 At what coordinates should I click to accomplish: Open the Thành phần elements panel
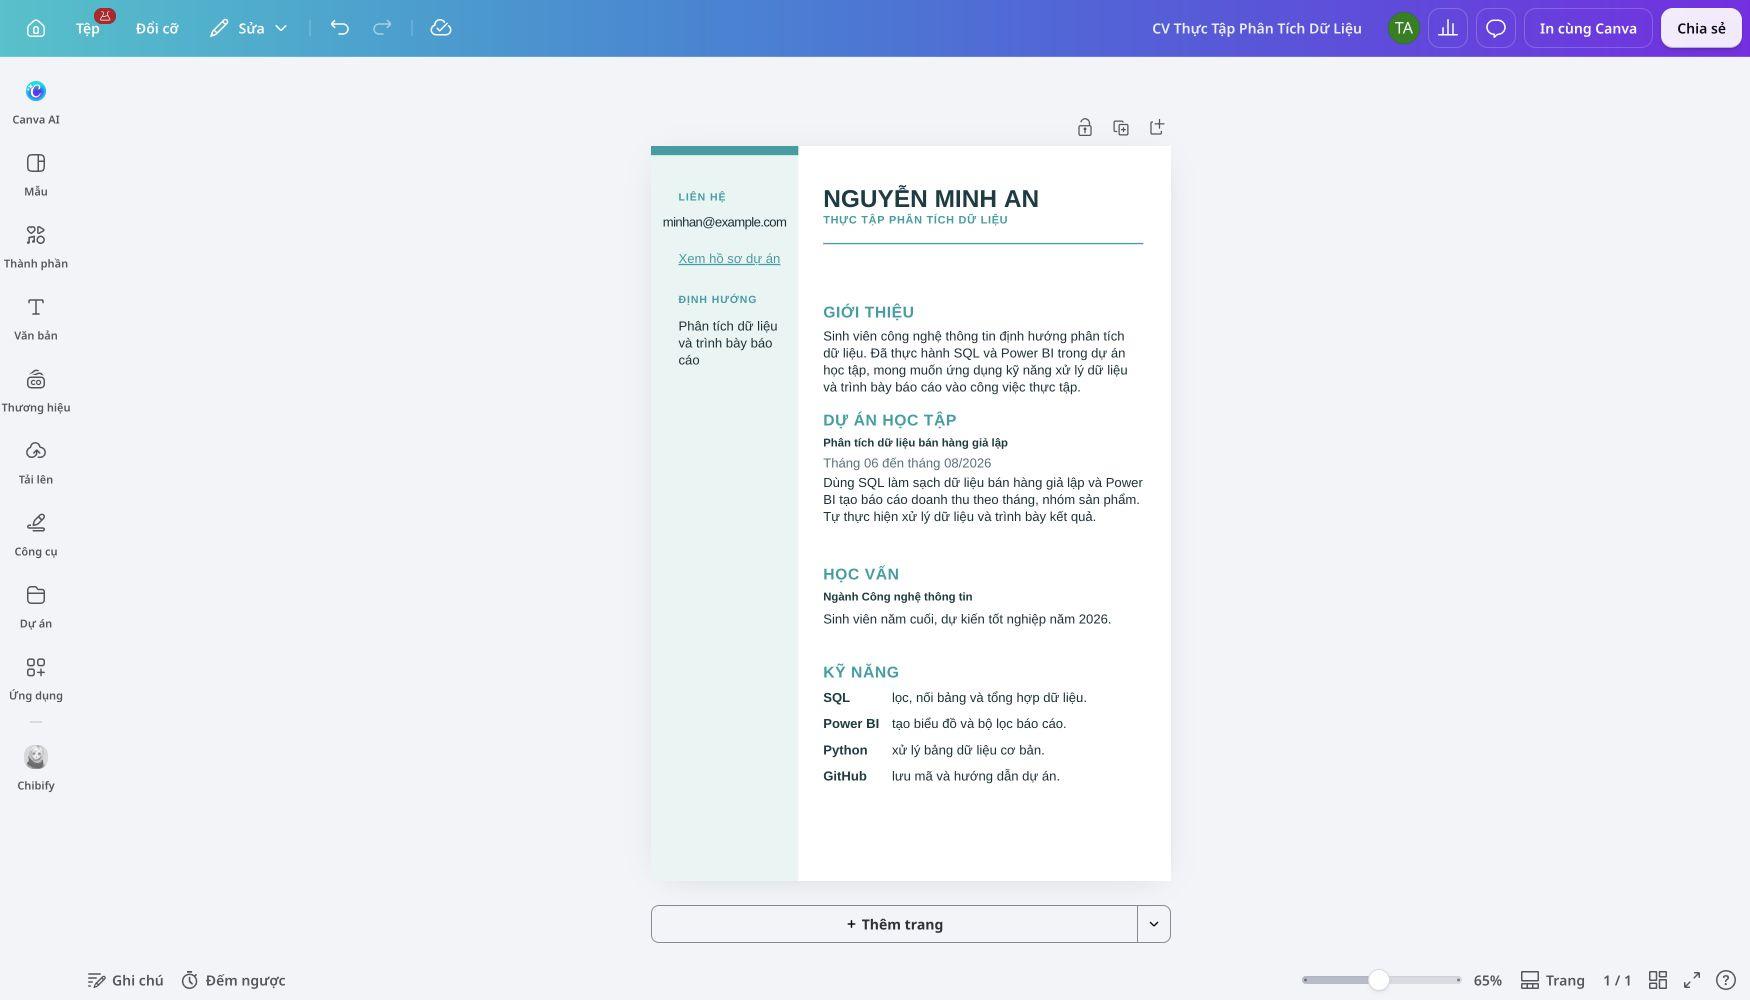(x=36, y=247)
